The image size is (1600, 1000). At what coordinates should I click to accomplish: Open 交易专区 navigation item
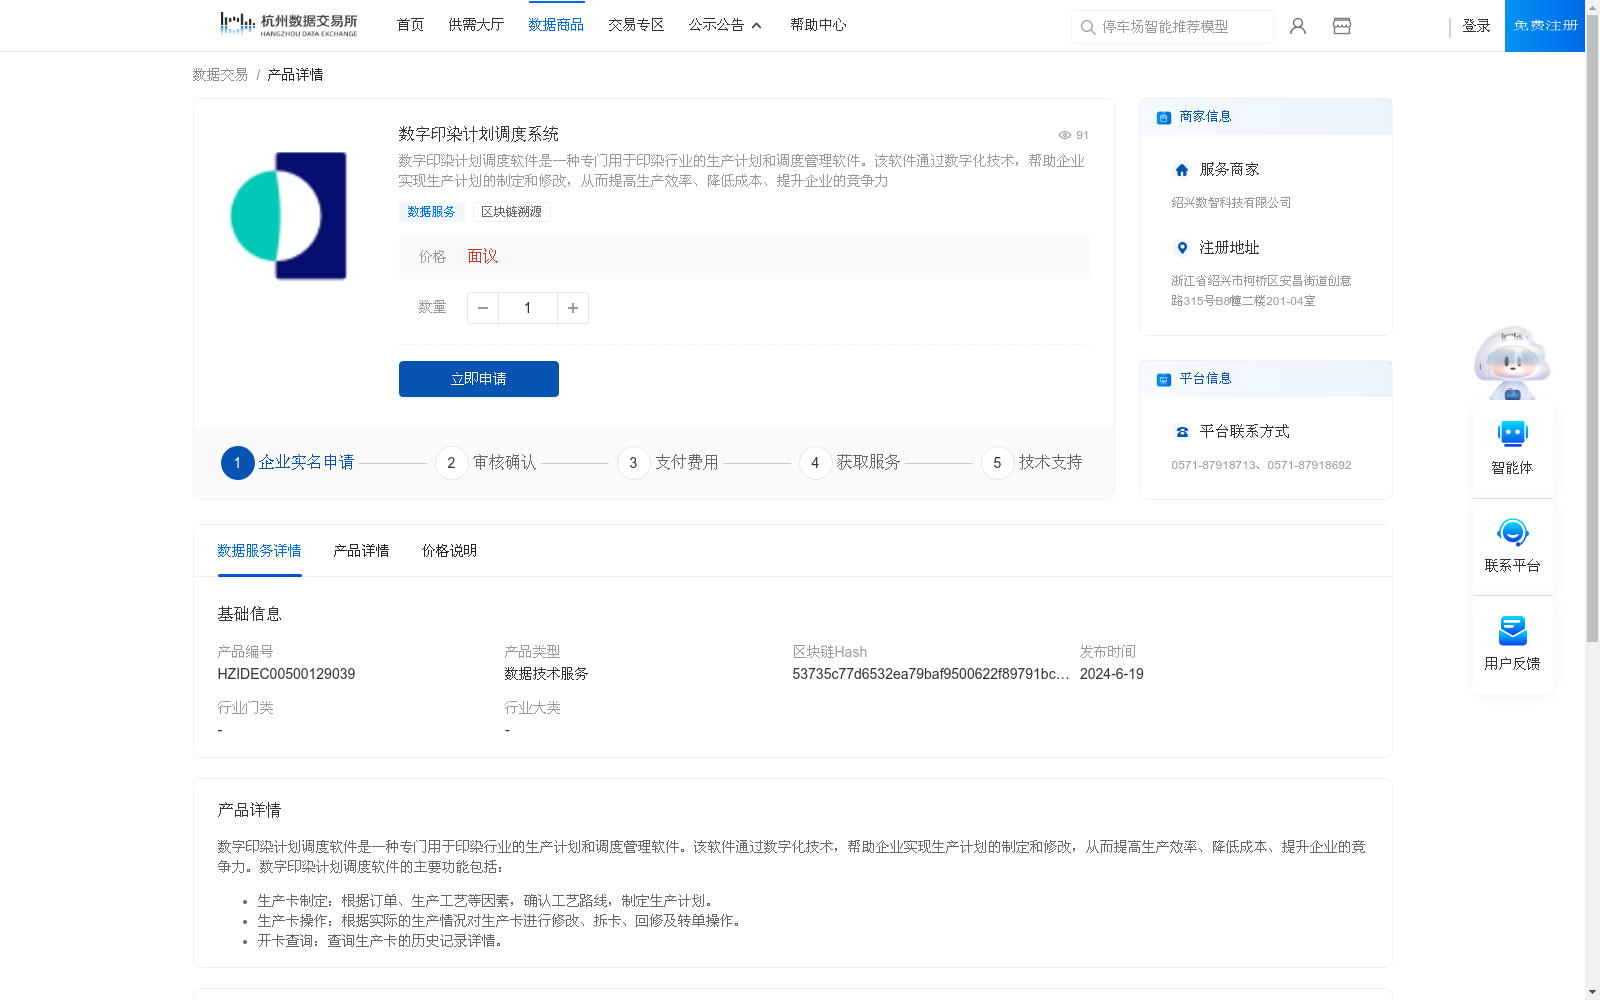pyautogui.click(x=636, y=25)
